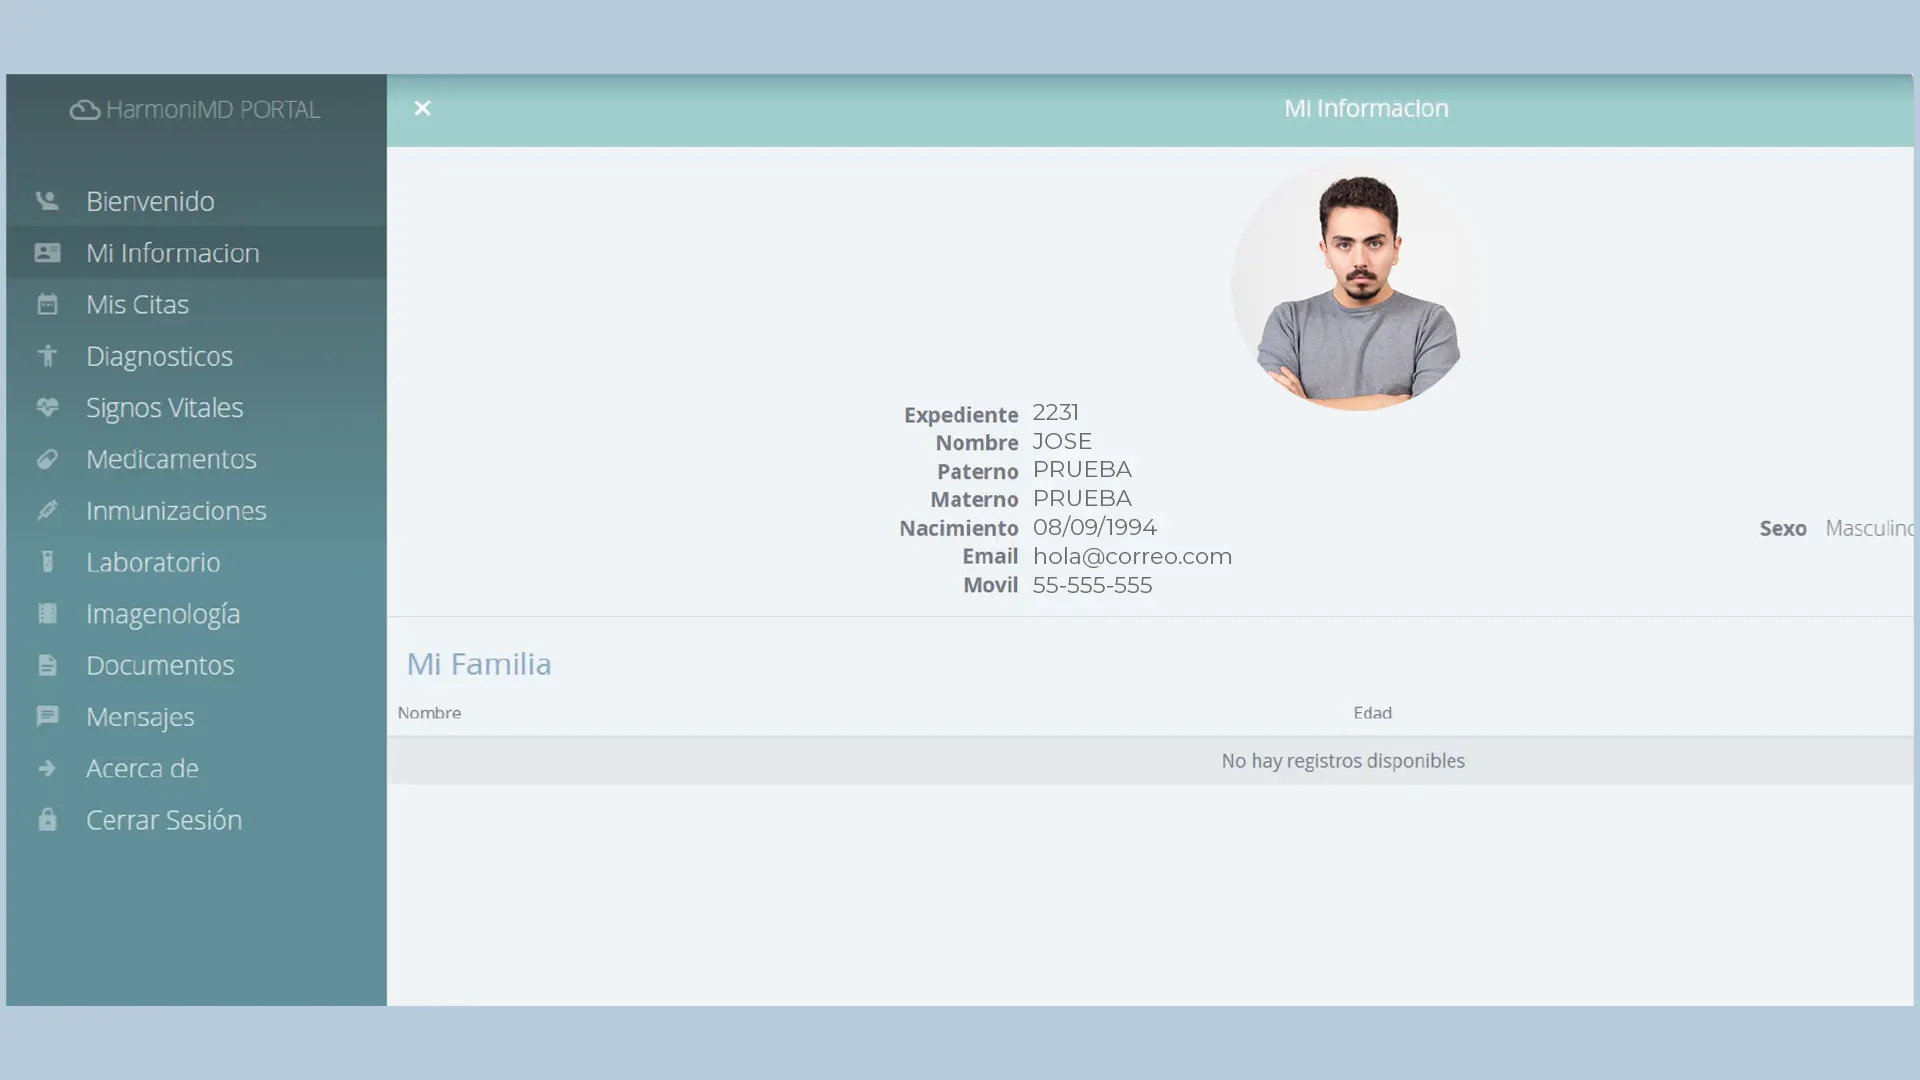Click the email hola@correo.com

(1132, 556)
